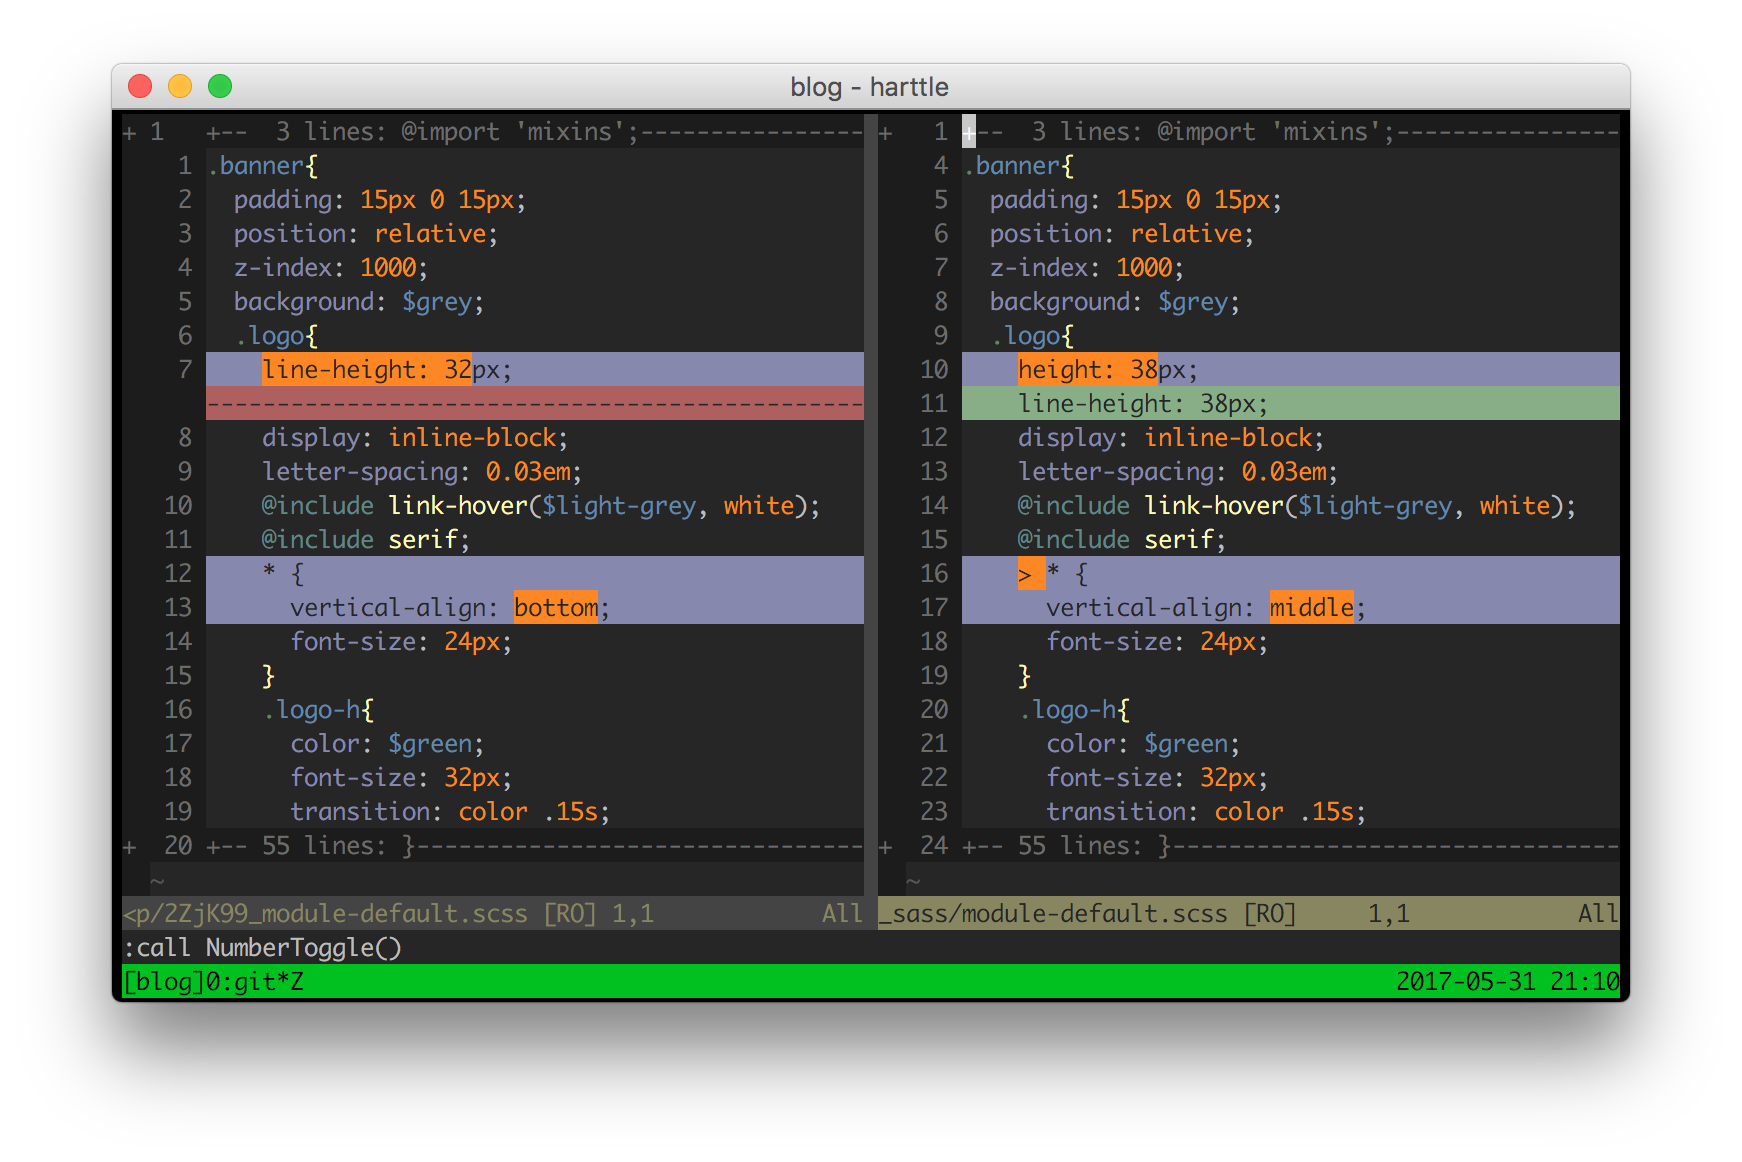The height and width of the screenshot is (1162, 1742).
Task: Click the [blog] tmux session name
Action: point(163,982)
